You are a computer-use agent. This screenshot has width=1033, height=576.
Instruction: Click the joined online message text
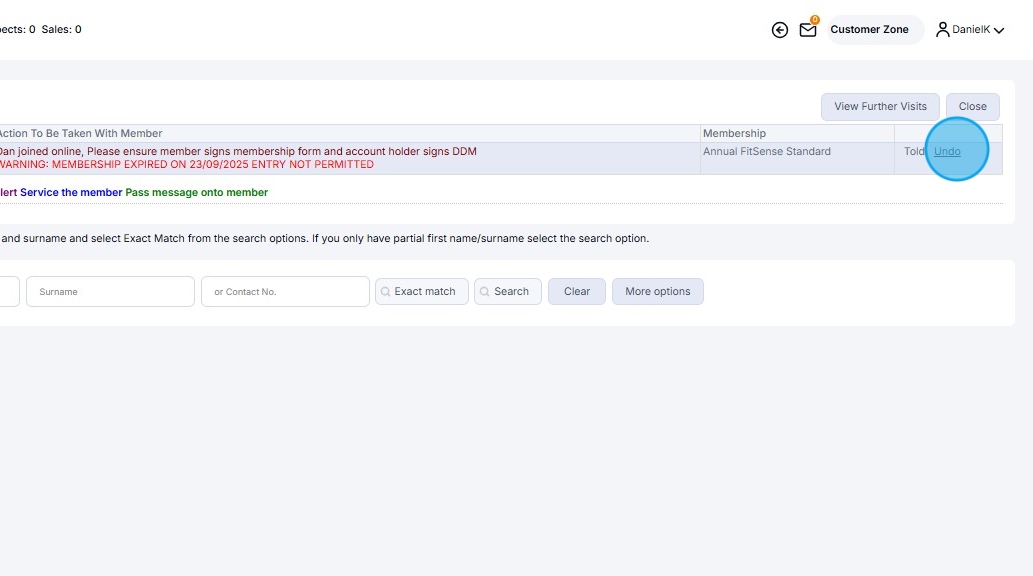238,152
